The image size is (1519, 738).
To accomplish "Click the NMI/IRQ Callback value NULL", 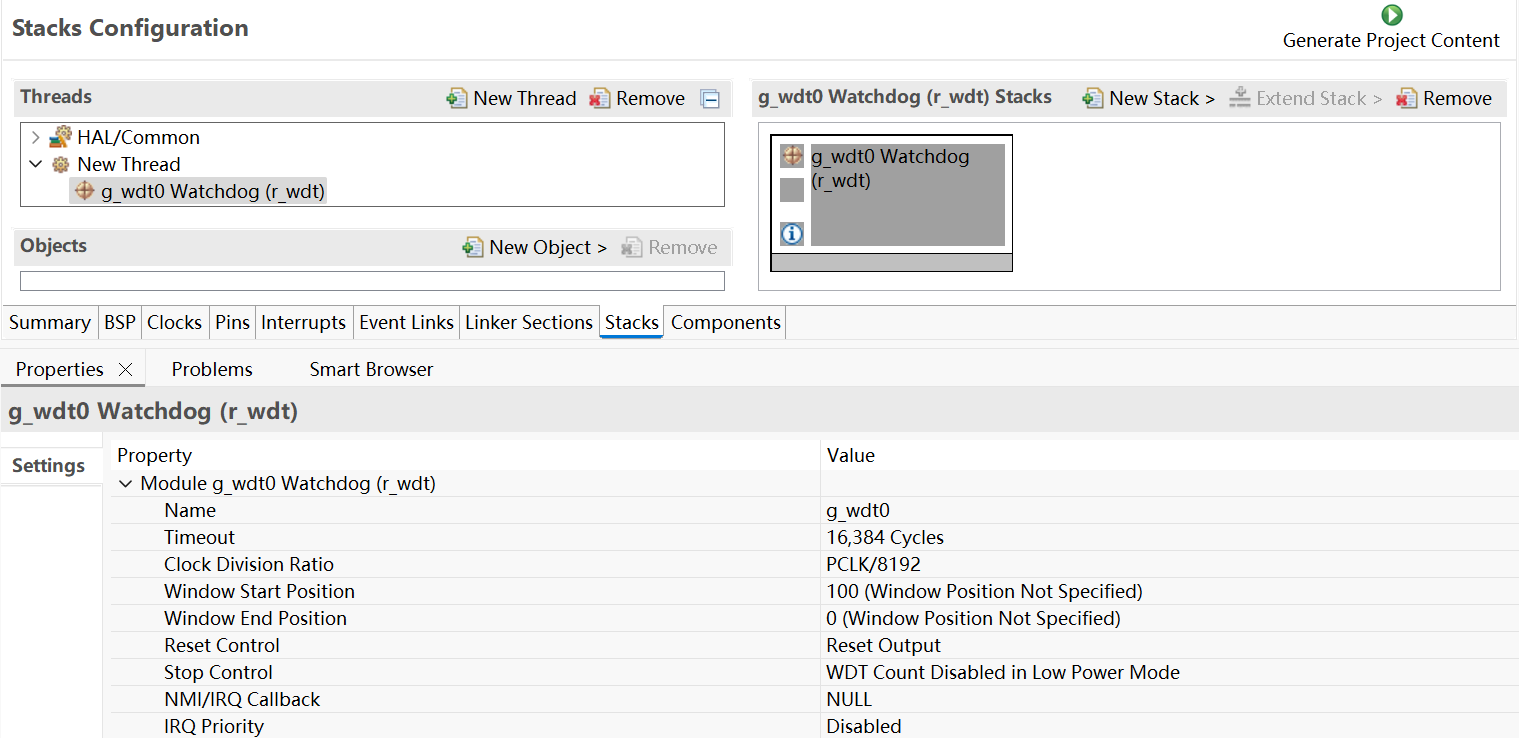I will pyautogui.click(x=1169, y=700).
